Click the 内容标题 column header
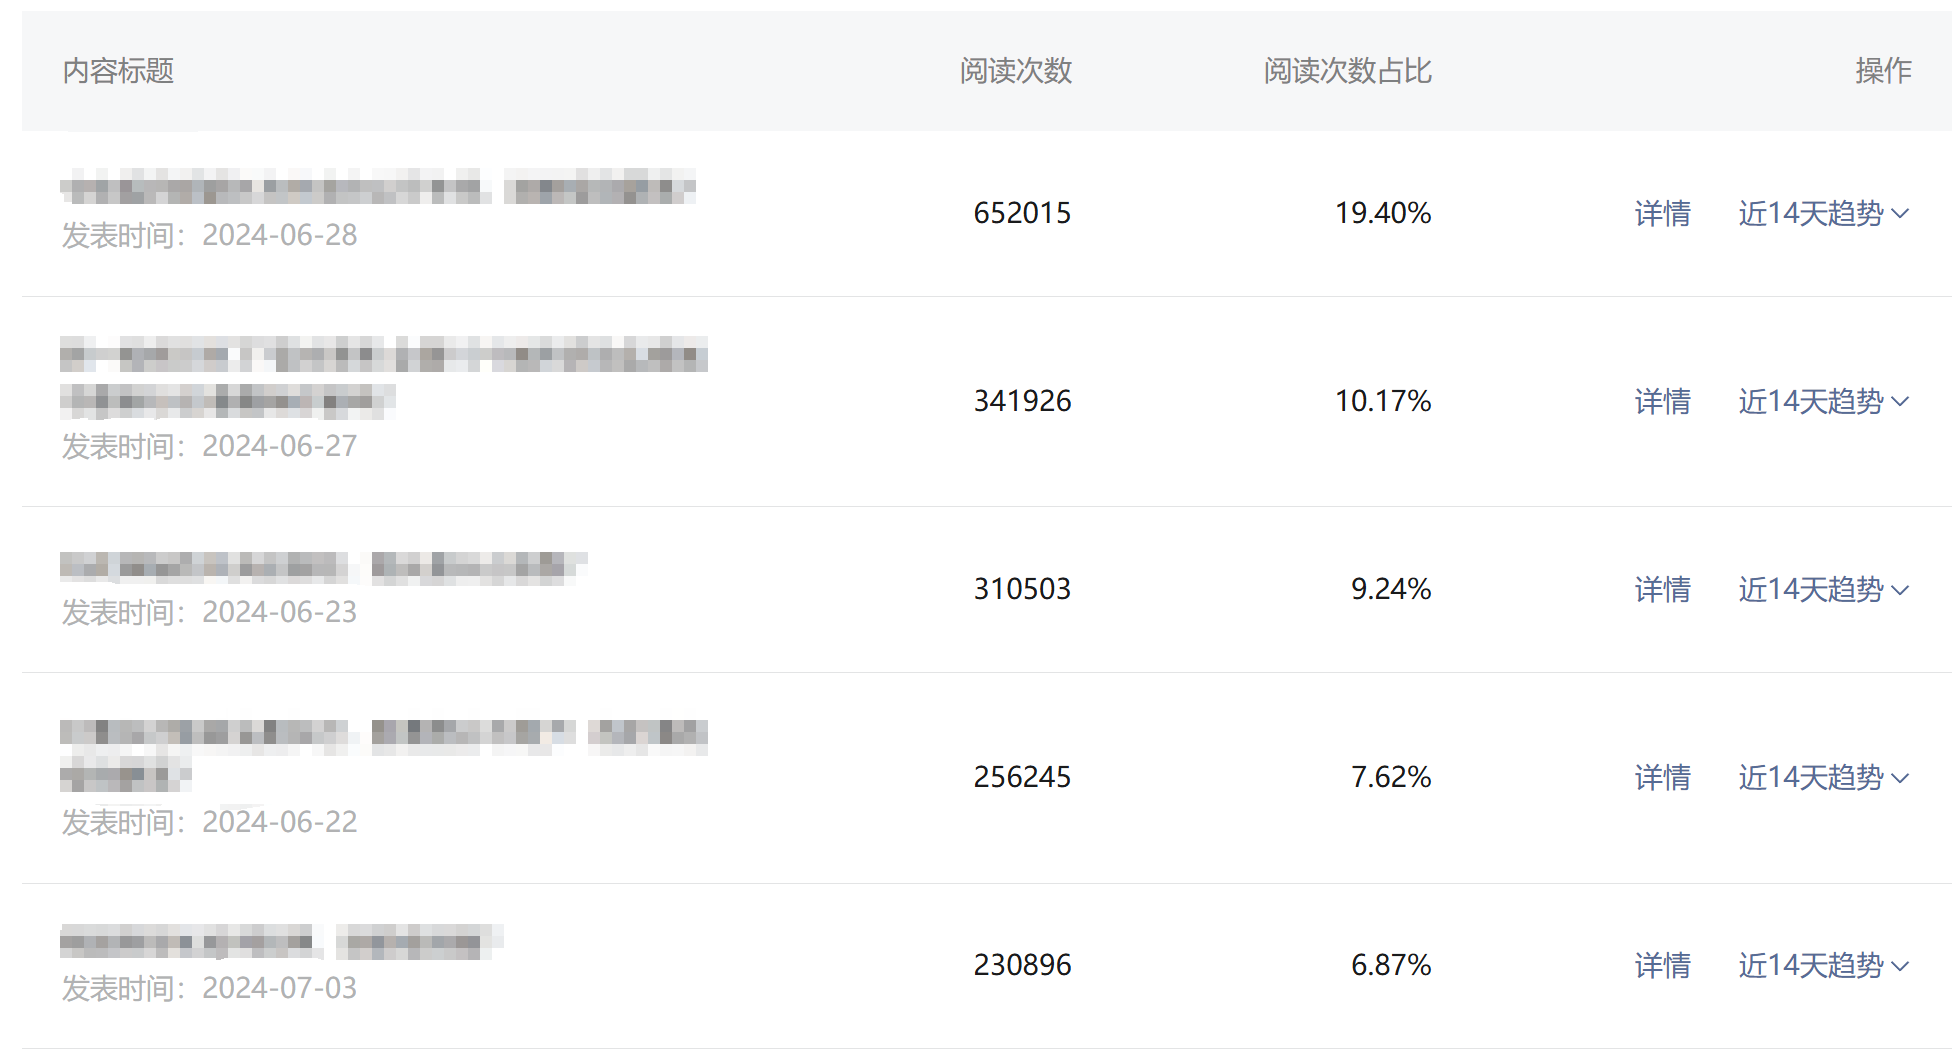 click(x=118, y=71)
